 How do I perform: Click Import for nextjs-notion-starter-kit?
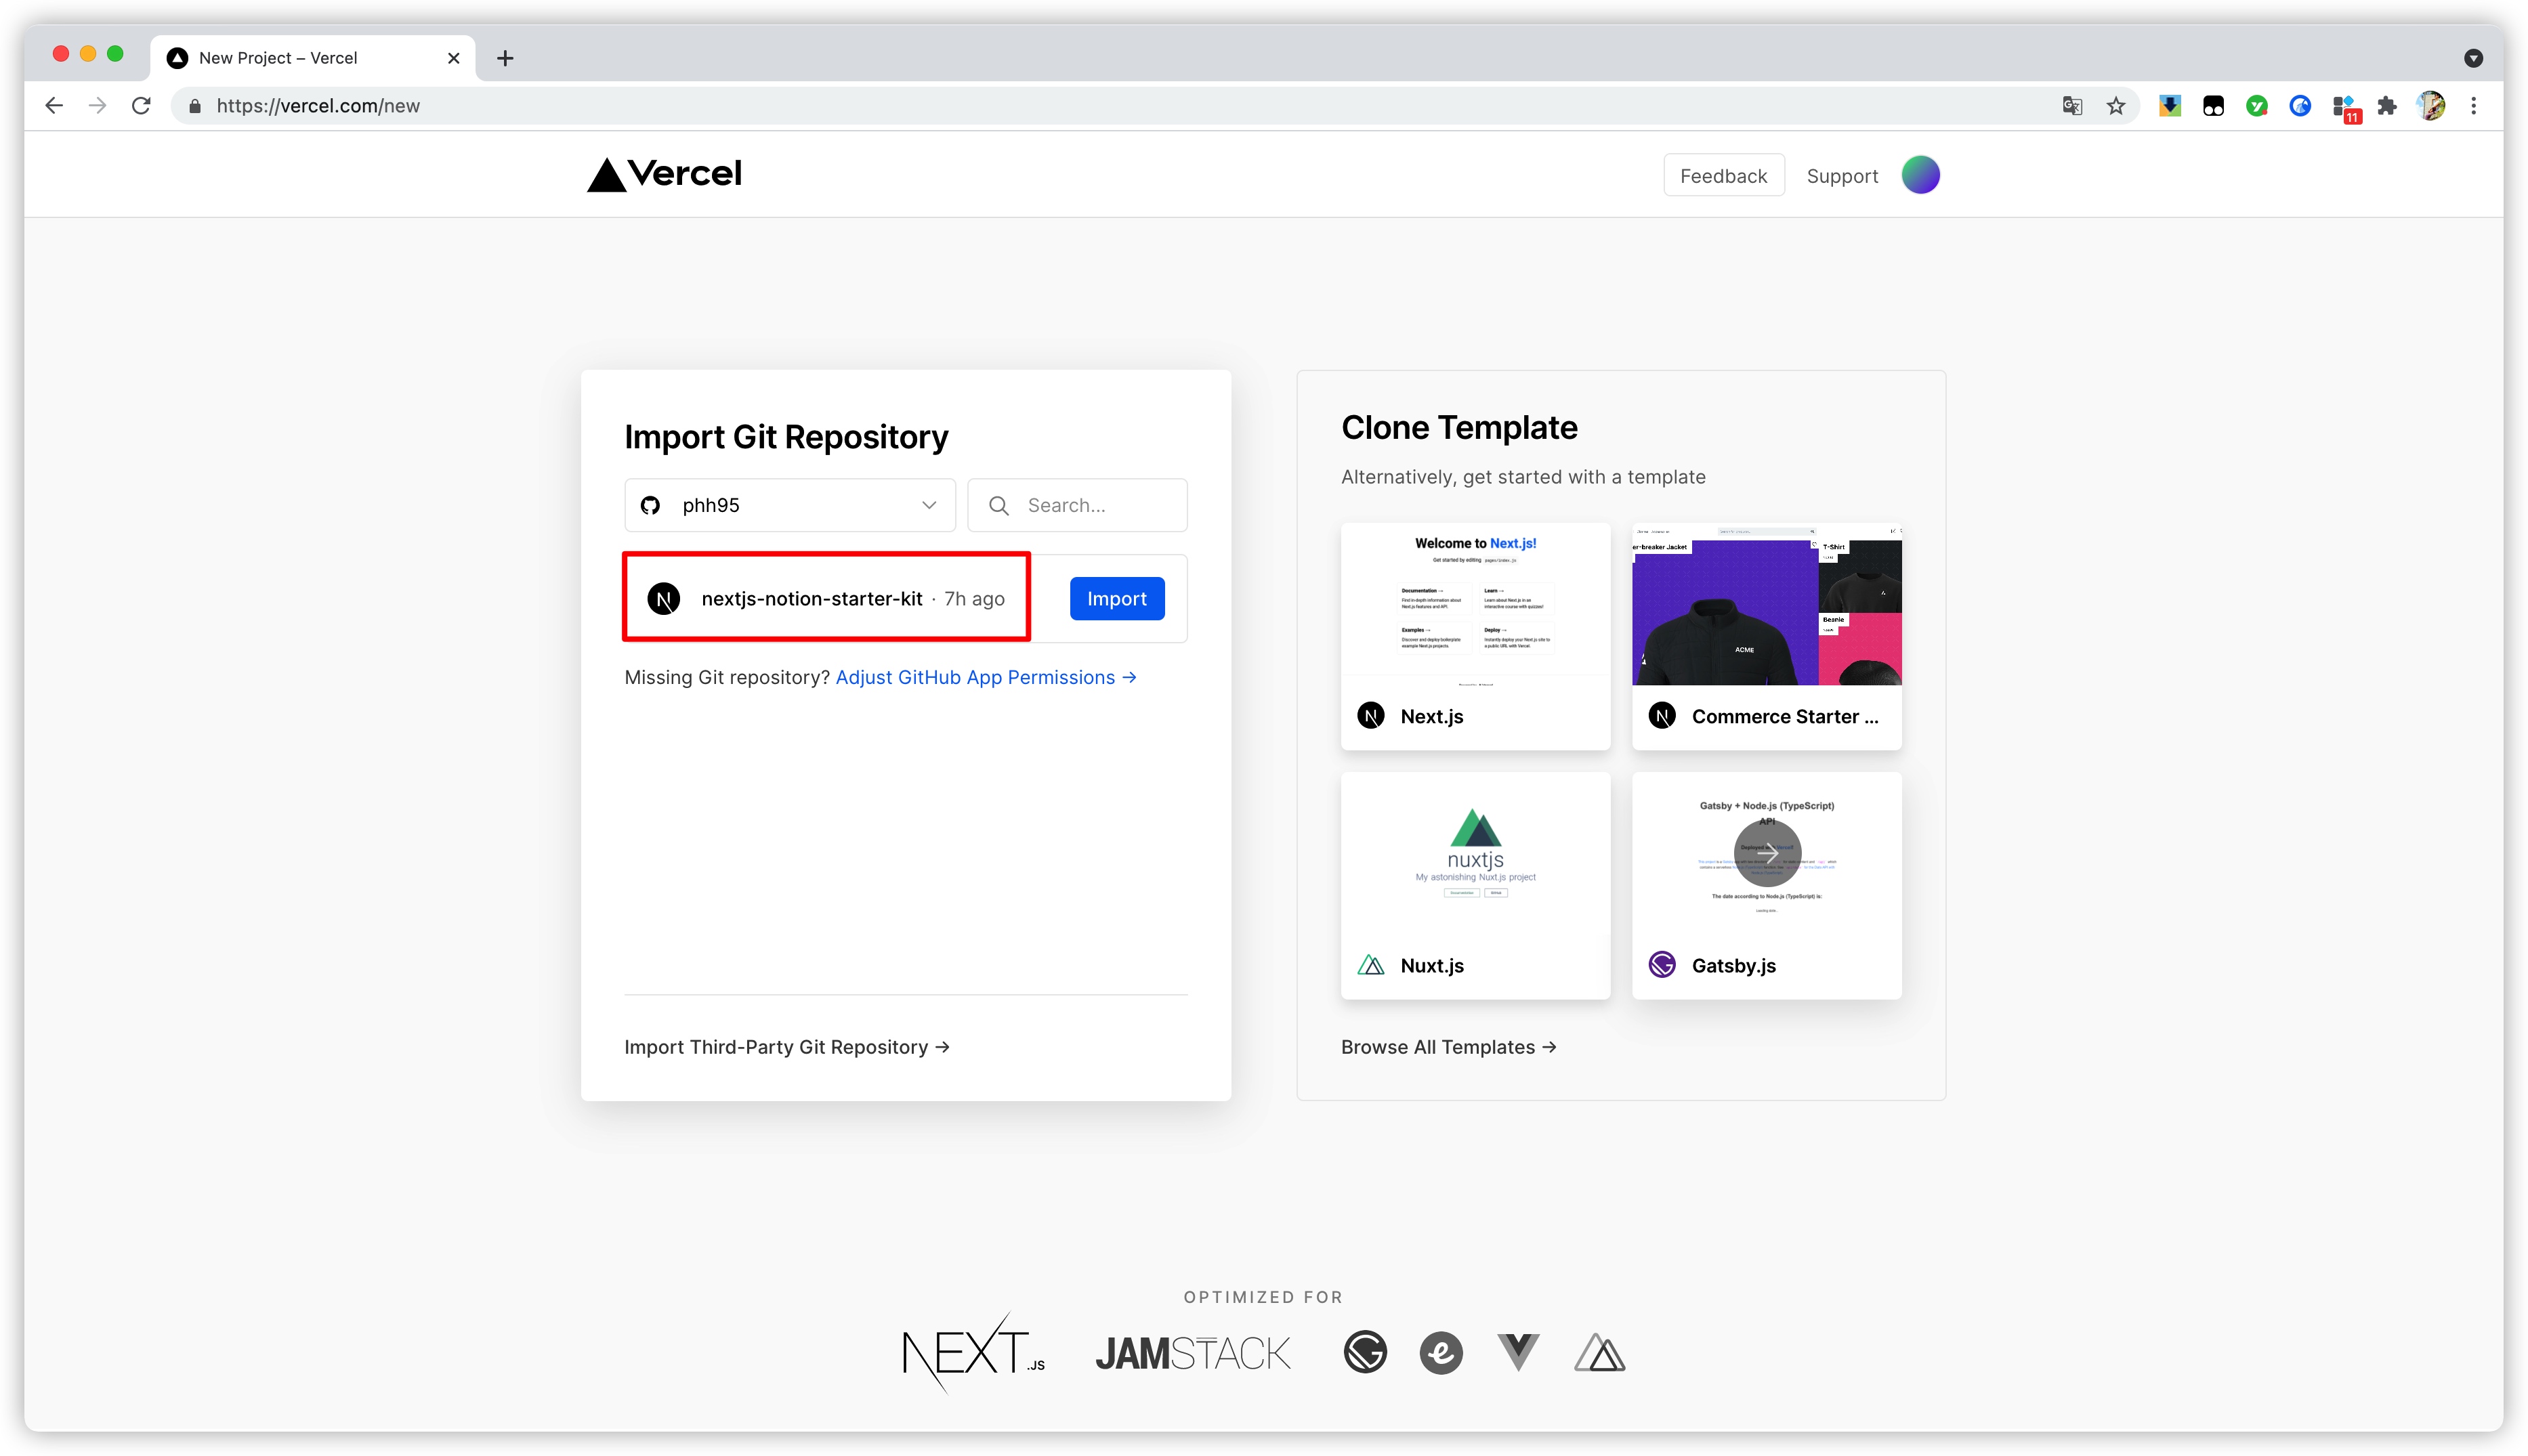(1115, 597)
